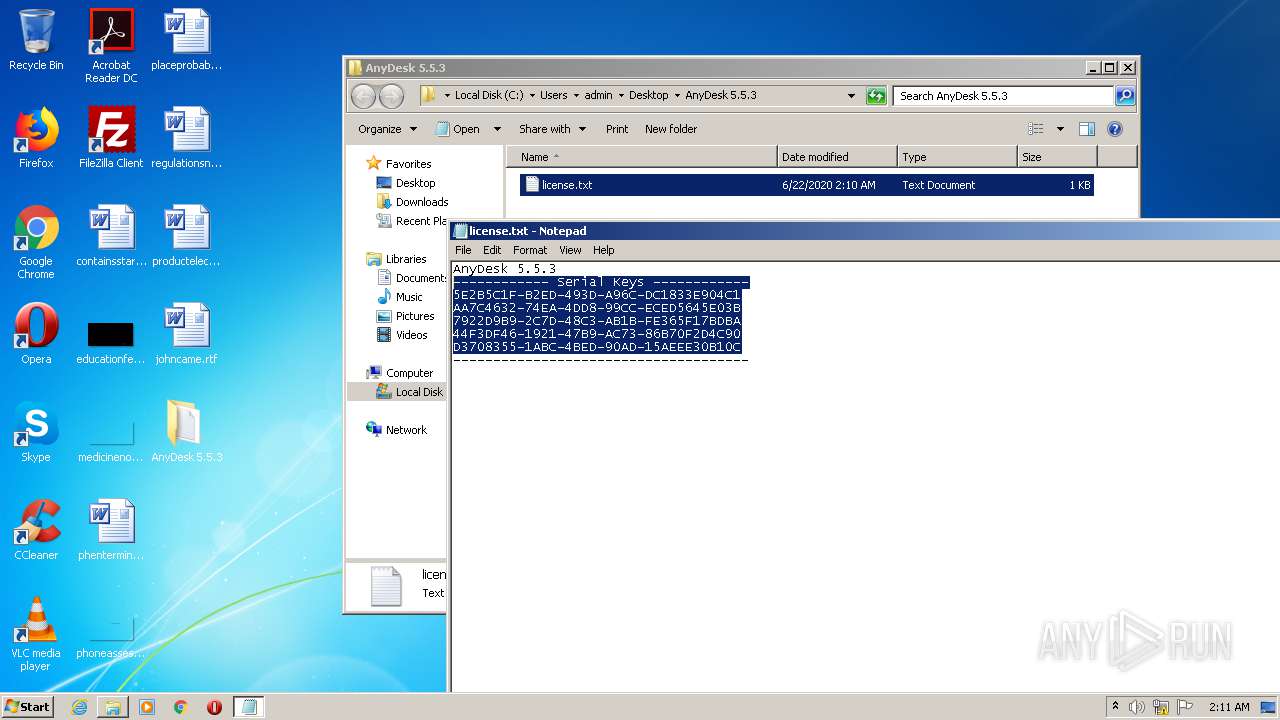Screen dimensions: 1280x720
Task: Open FileZilla Client shortcut
Action: click(111, 138)
